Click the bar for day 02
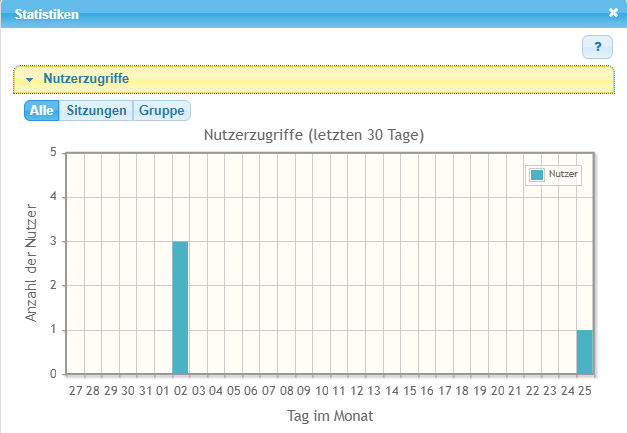This screenshot has width=627, height=433. pos(180,308)
